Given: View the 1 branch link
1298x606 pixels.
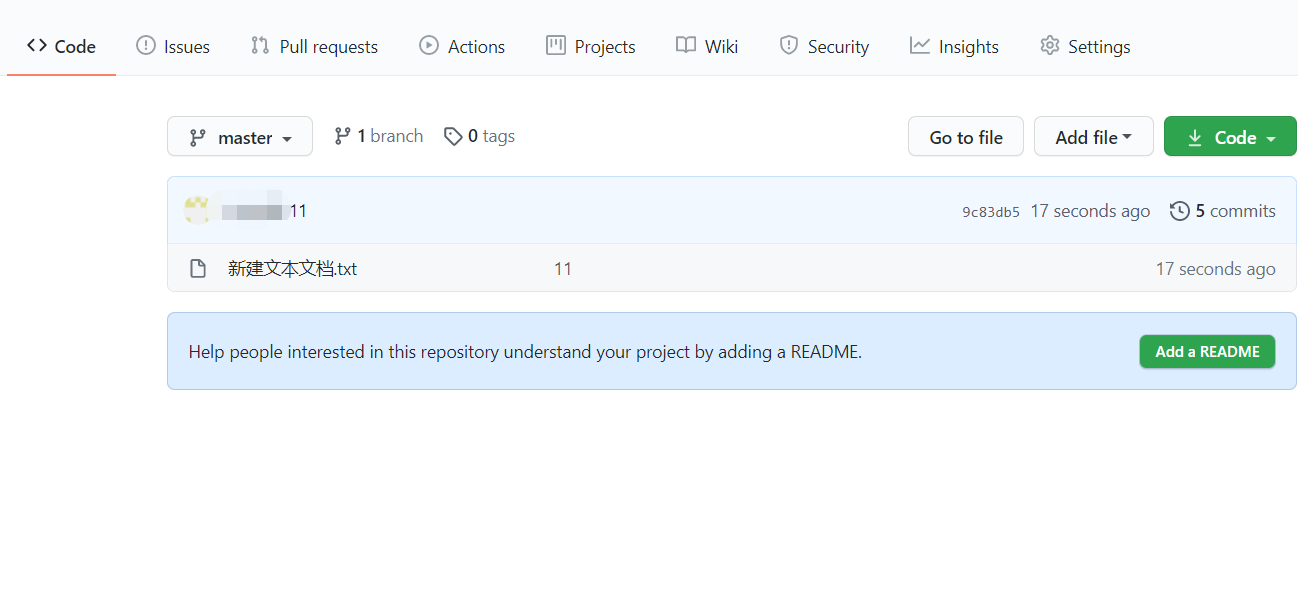Looking at the screenshot, I should (378, 136).
